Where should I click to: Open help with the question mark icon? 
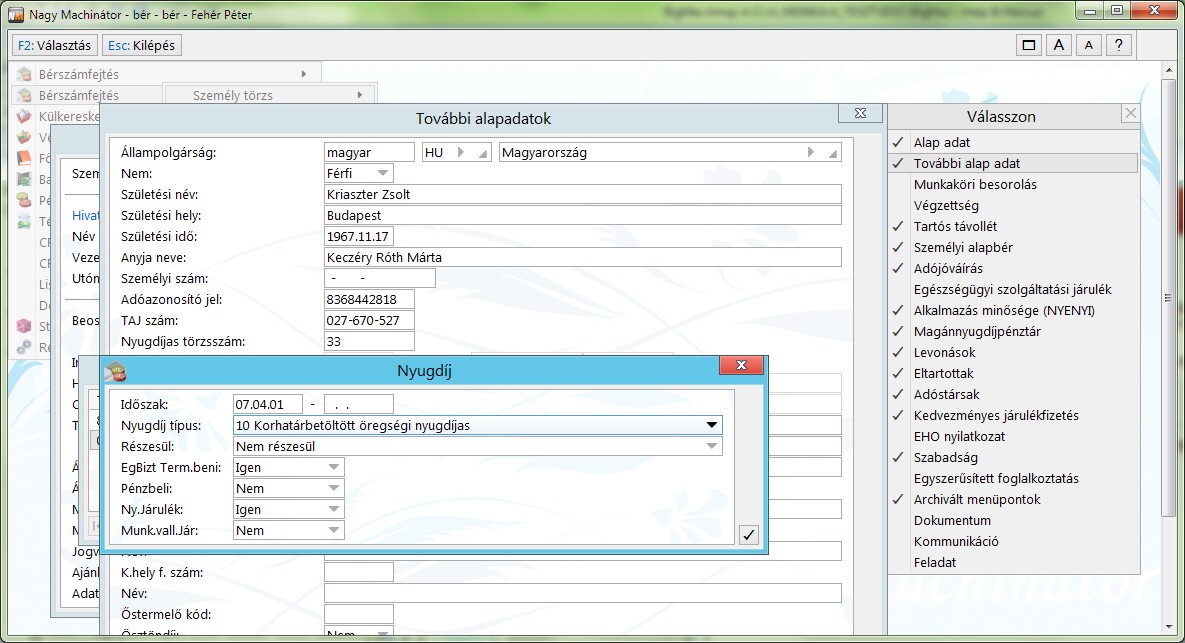pos(1118,45)
